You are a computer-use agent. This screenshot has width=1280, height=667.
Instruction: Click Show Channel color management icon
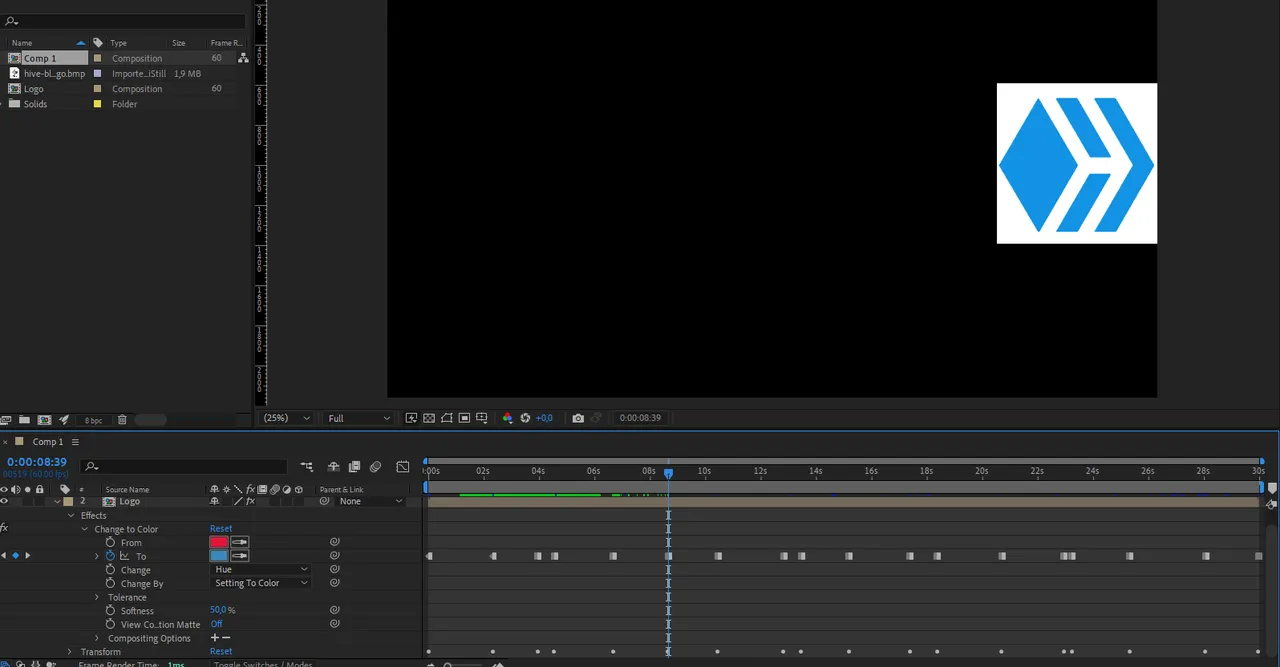[507, 418]
